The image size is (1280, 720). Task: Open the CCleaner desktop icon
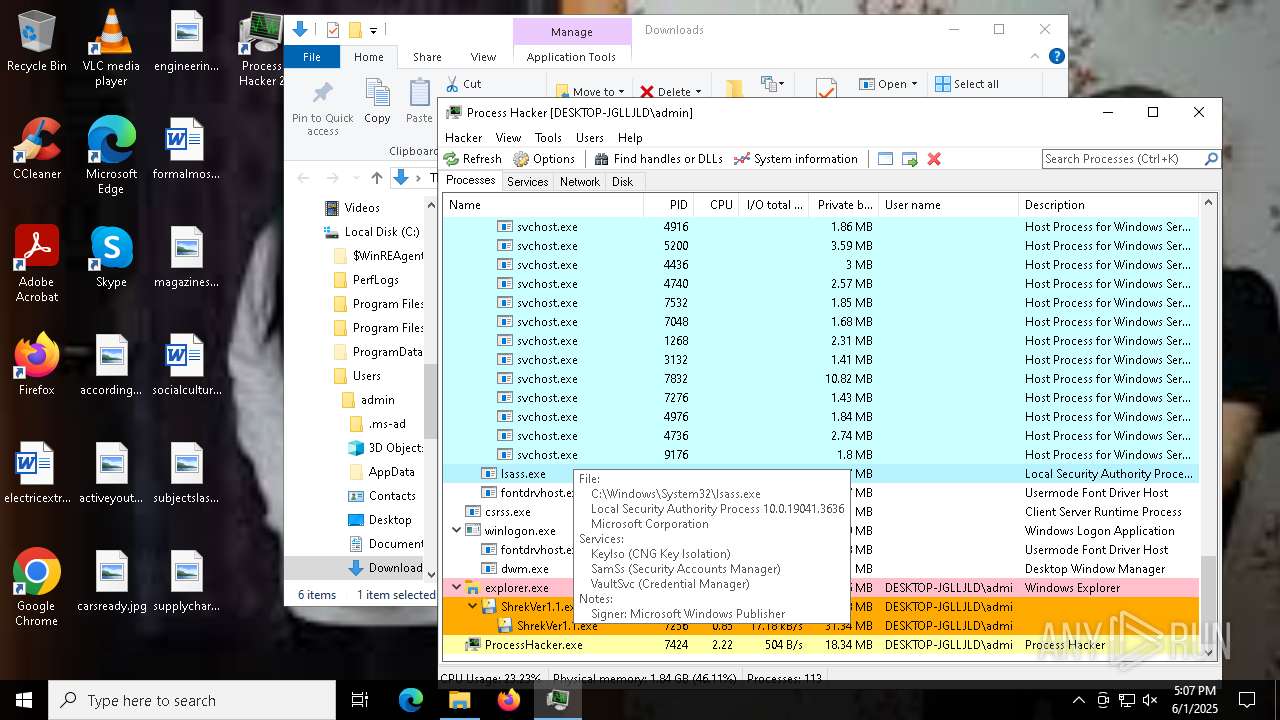pos(36,148)
